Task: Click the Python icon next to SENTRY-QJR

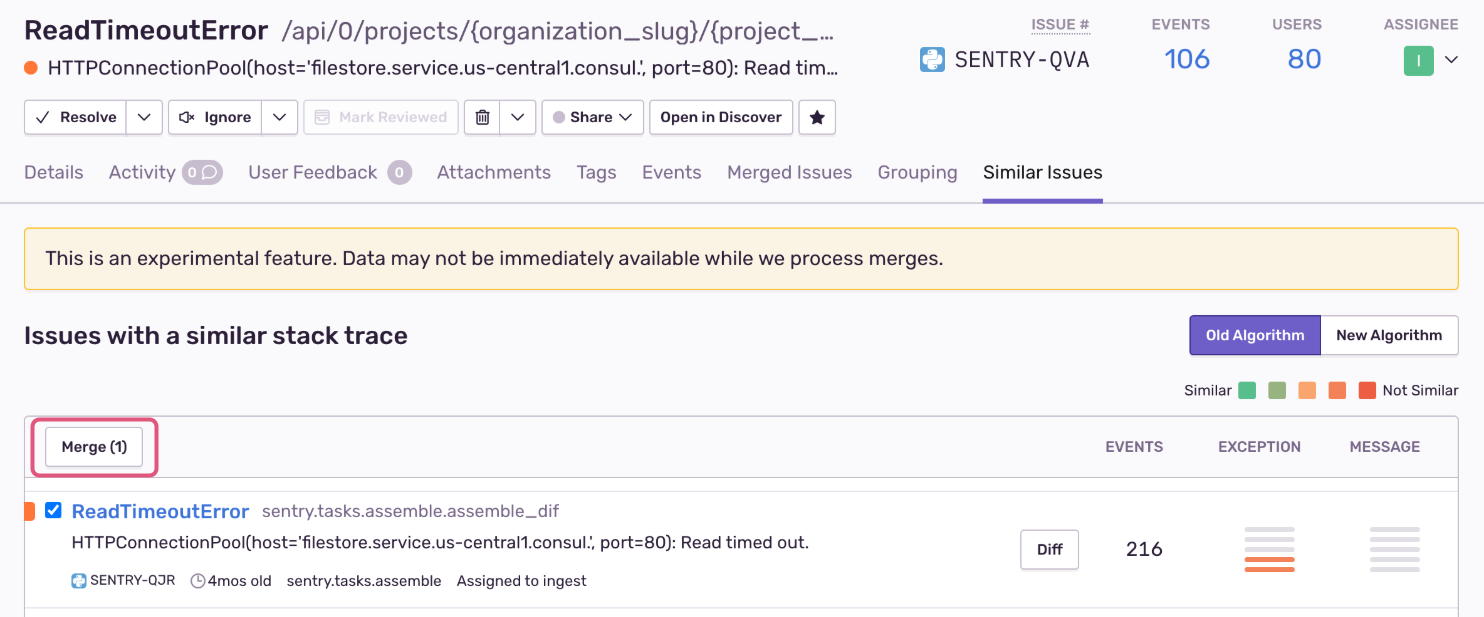Action: point(79,580)
